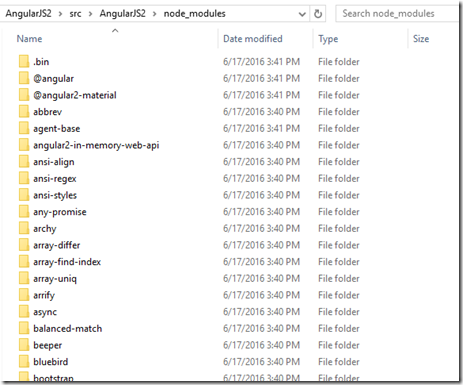Select the beeper folder icon

pos(24,345)
